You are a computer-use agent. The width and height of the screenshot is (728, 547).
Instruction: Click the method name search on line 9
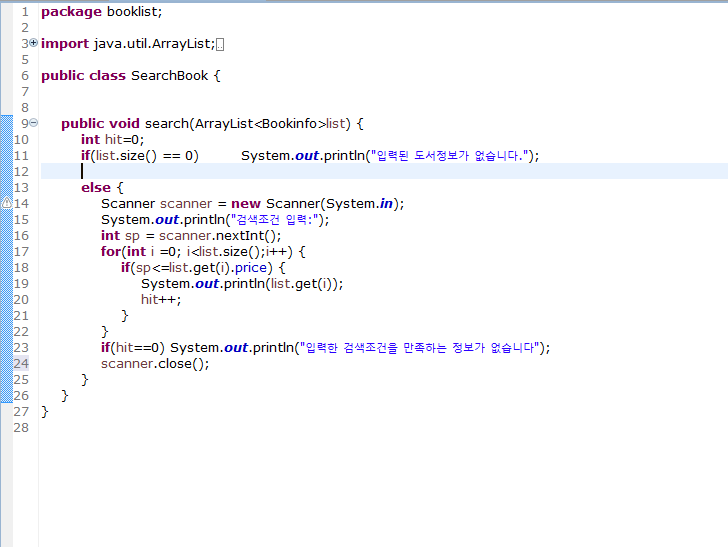[167, 124]
